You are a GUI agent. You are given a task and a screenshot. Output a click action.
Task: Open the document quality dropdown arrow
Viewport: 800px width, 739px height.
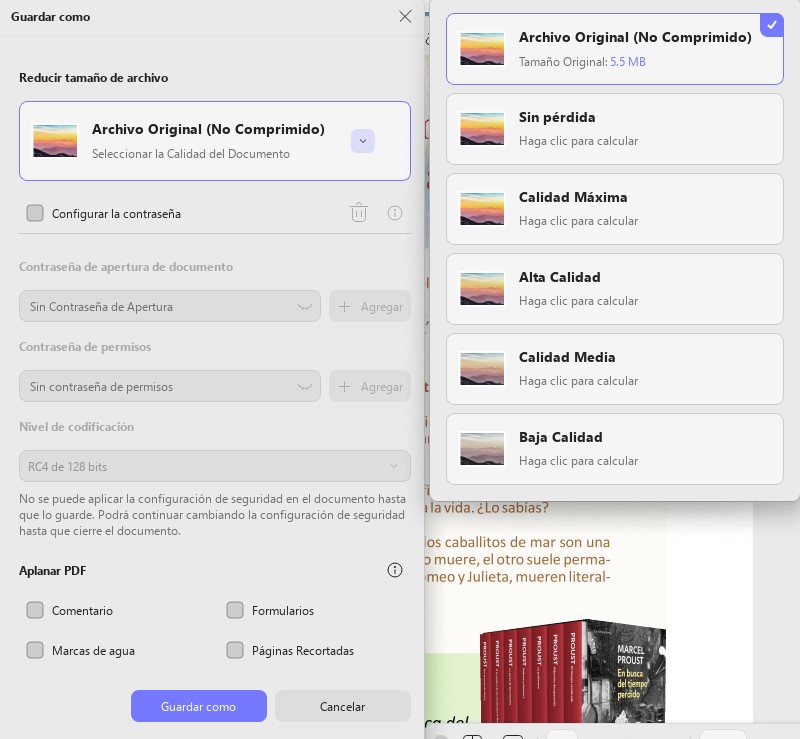[363, 141]
